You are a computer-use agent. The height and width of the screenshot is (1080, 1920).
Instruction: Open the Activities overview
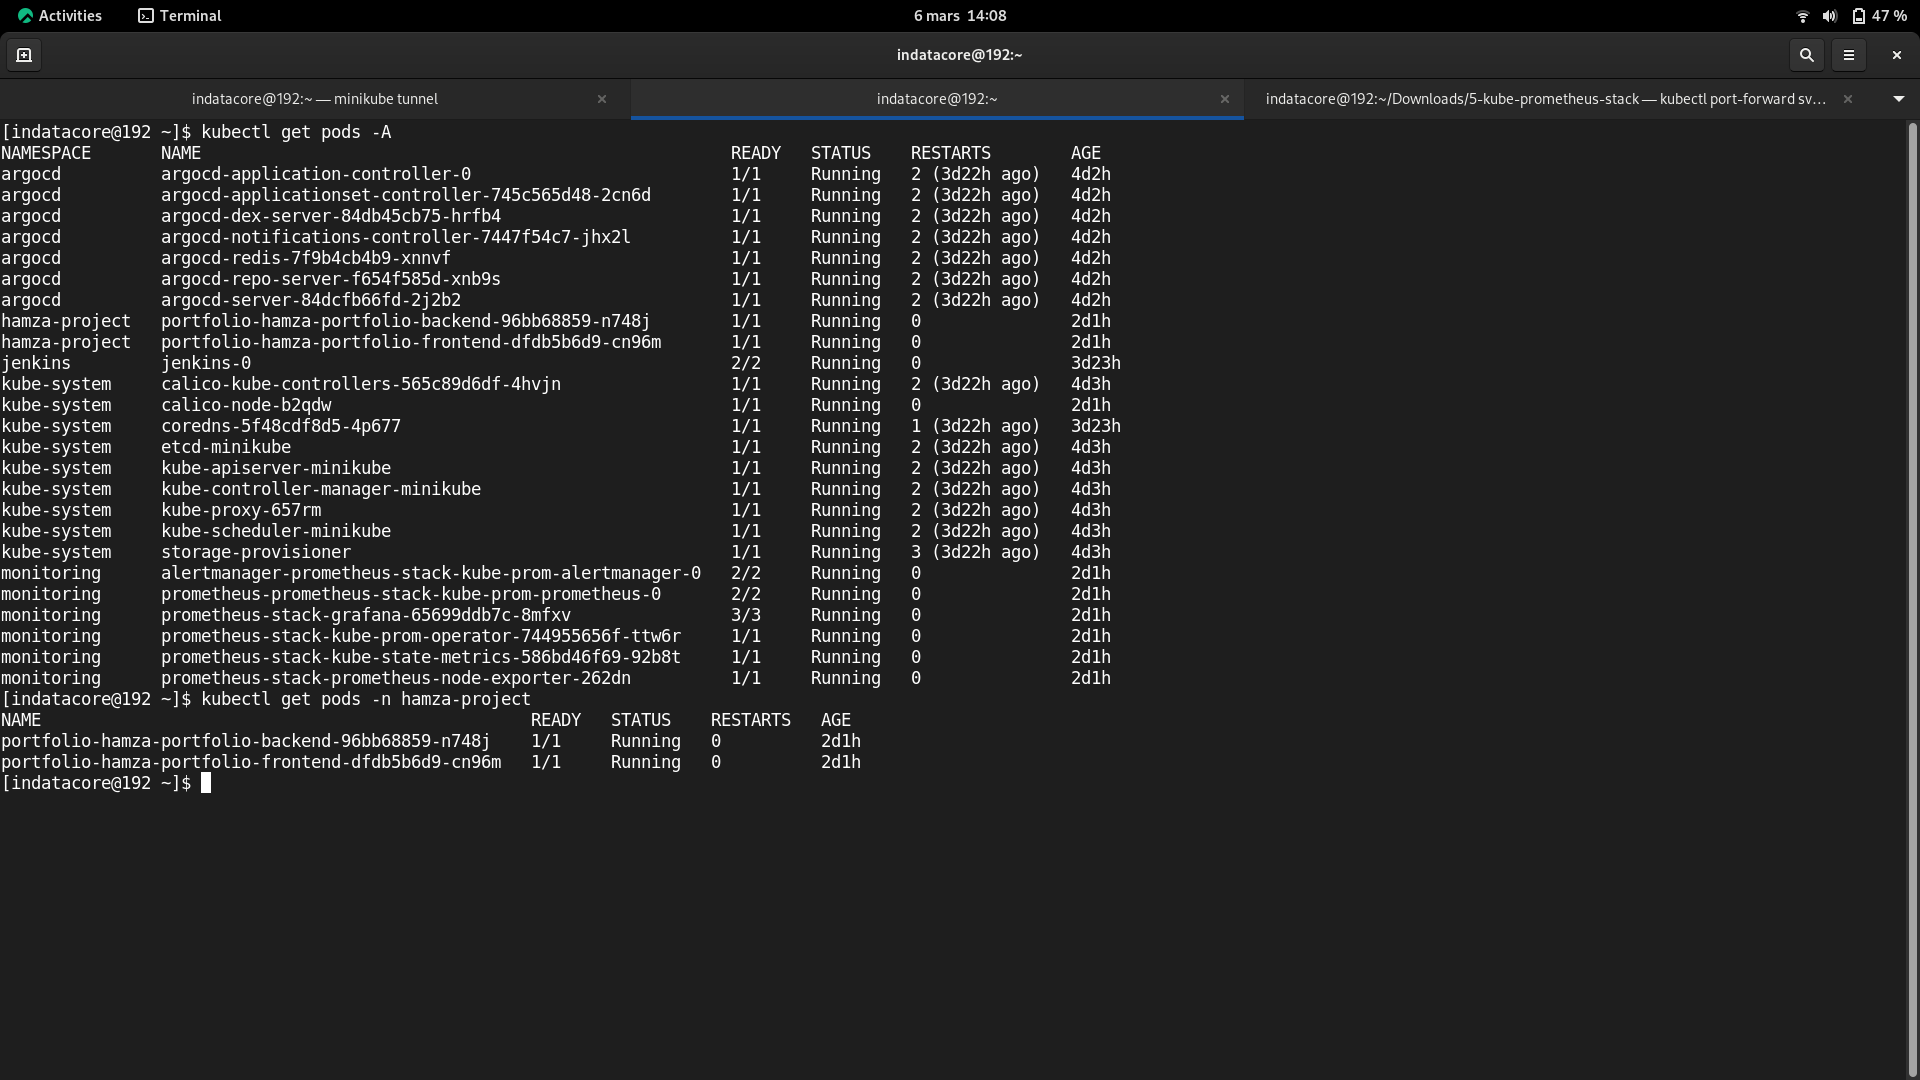pyautogui.click(x=70, y=15)
